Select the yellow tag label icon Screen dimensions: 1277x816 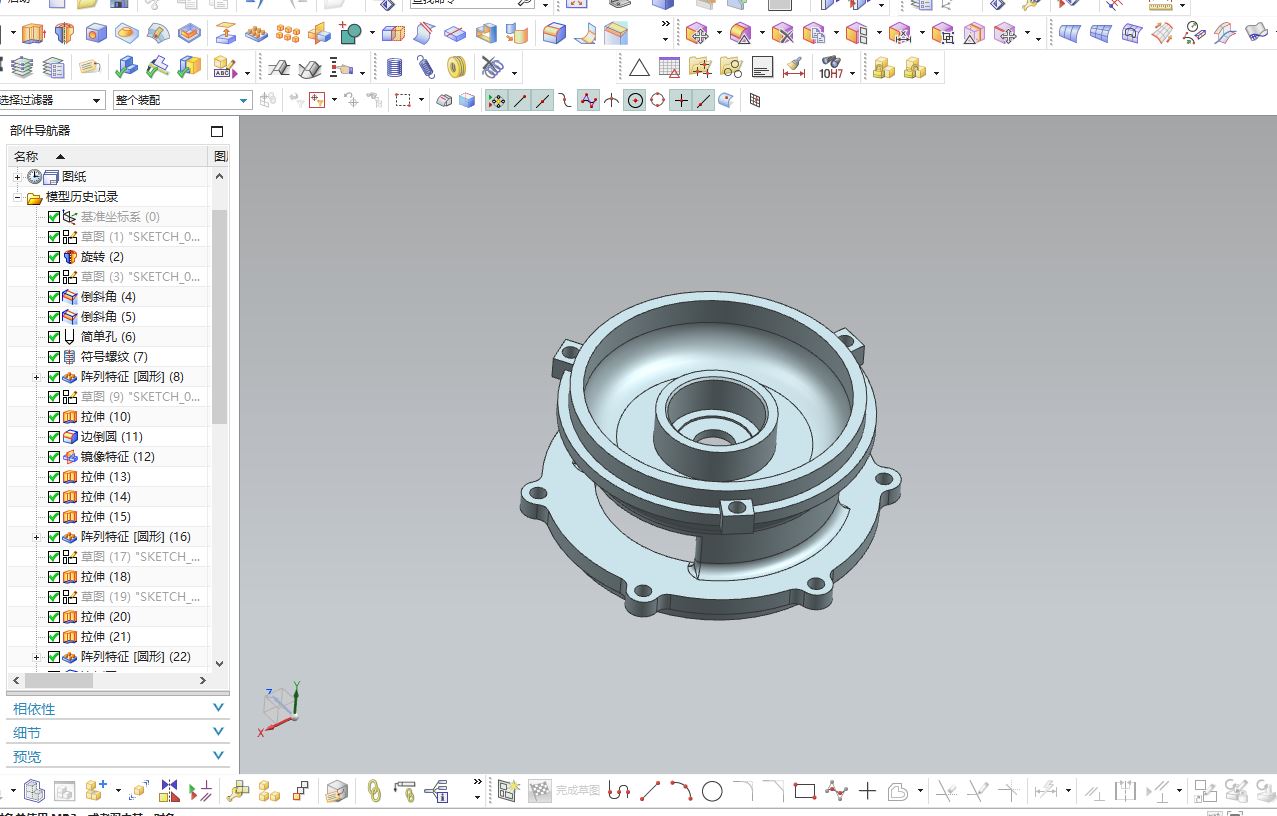point(90,68)
